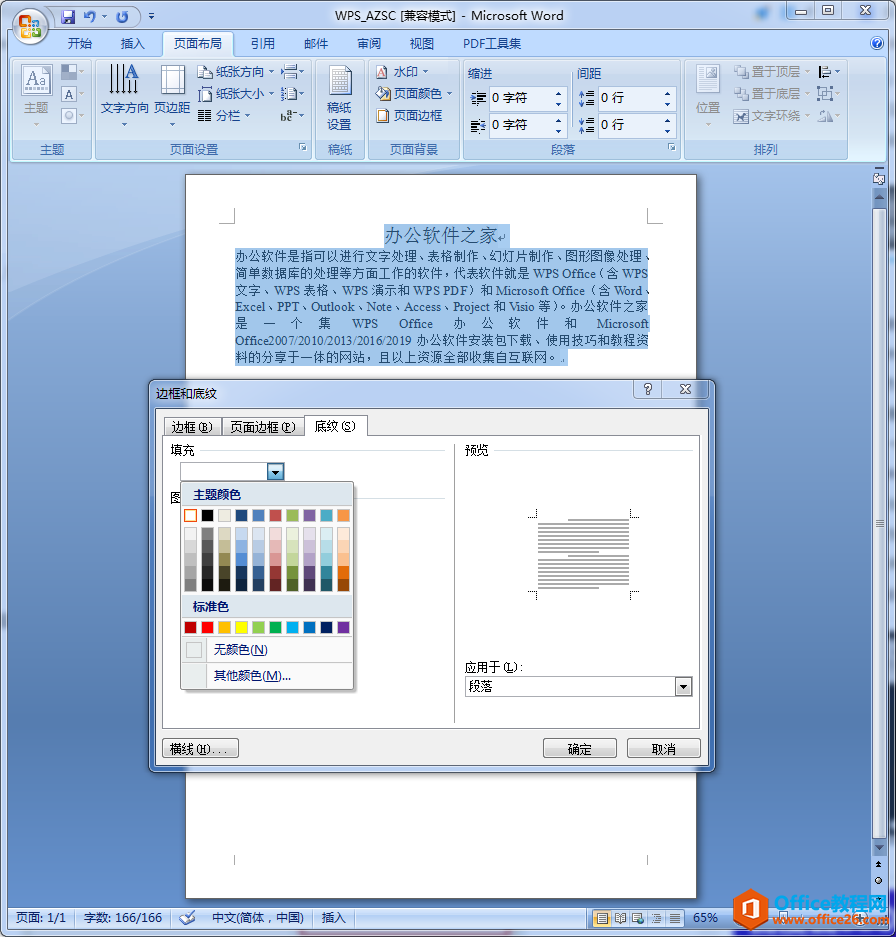Increase left indent value
The width and height of the screenshot is (896, 937).
[x=558, y=93]
